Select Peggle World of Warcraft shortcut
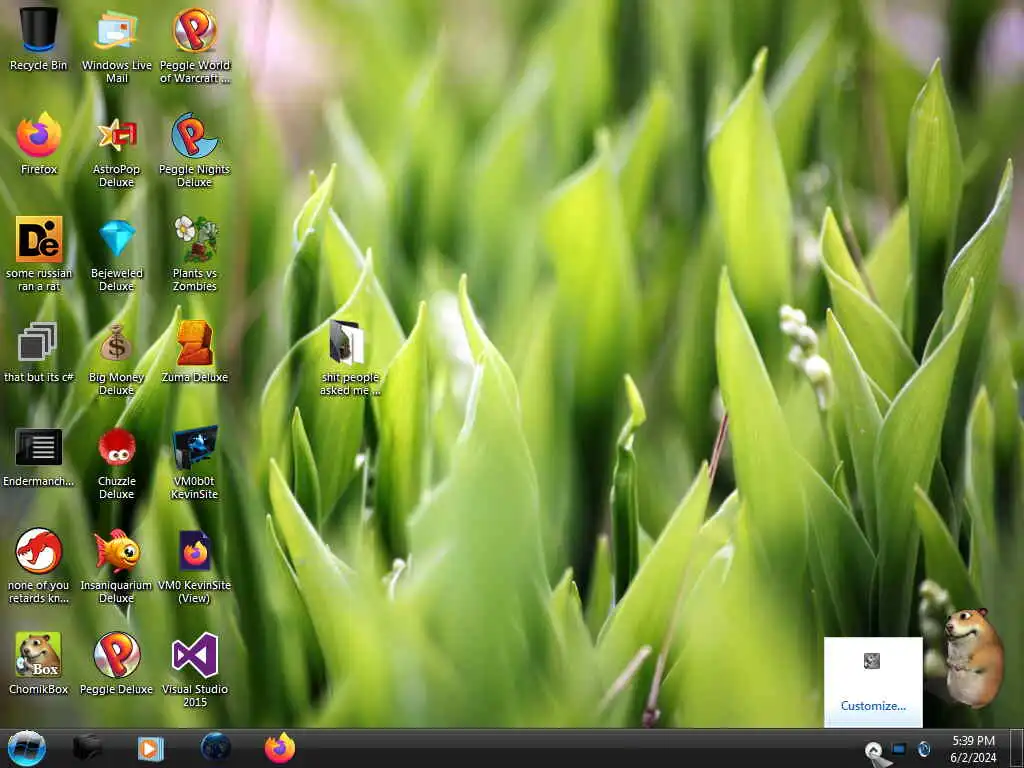 (x=195, y=44)
